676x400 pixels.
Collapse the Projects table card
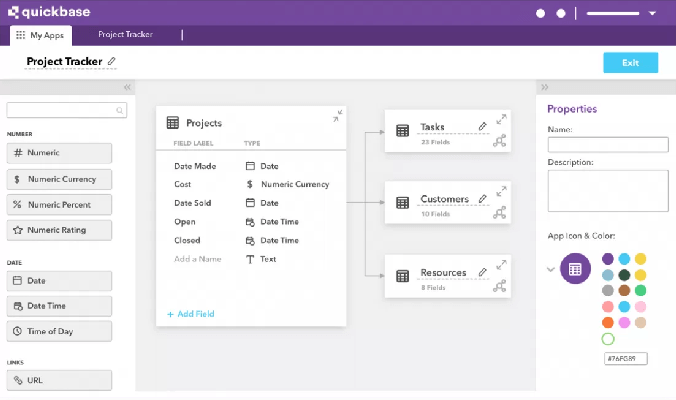[338, 116]
